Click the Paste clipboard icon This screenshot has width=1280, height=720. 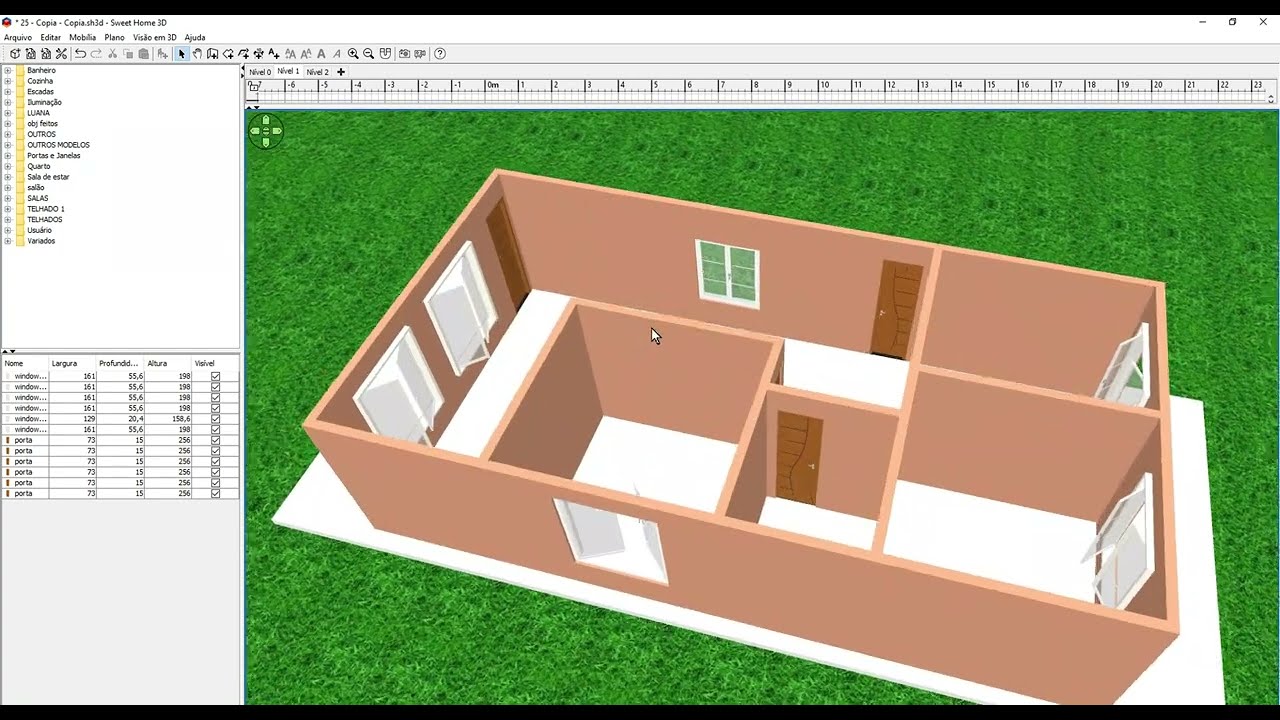pyautogui.click(x=144, y=54)
